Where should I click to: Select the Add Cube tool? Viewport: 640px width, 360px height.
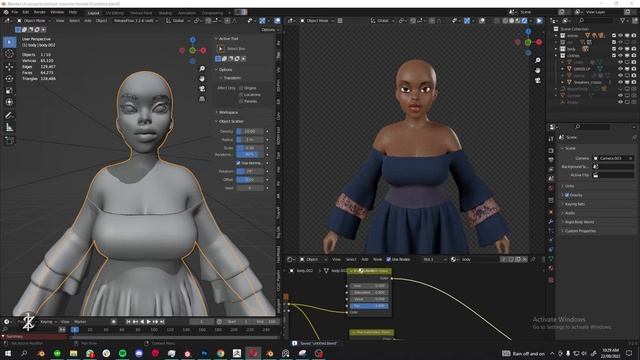9,141
